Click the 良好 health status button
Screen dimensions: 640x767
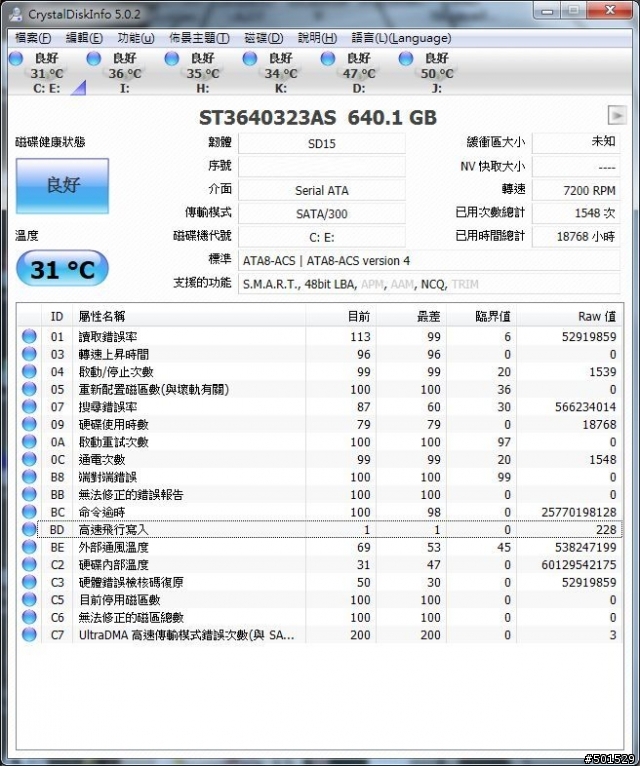[x=62, y=185]
